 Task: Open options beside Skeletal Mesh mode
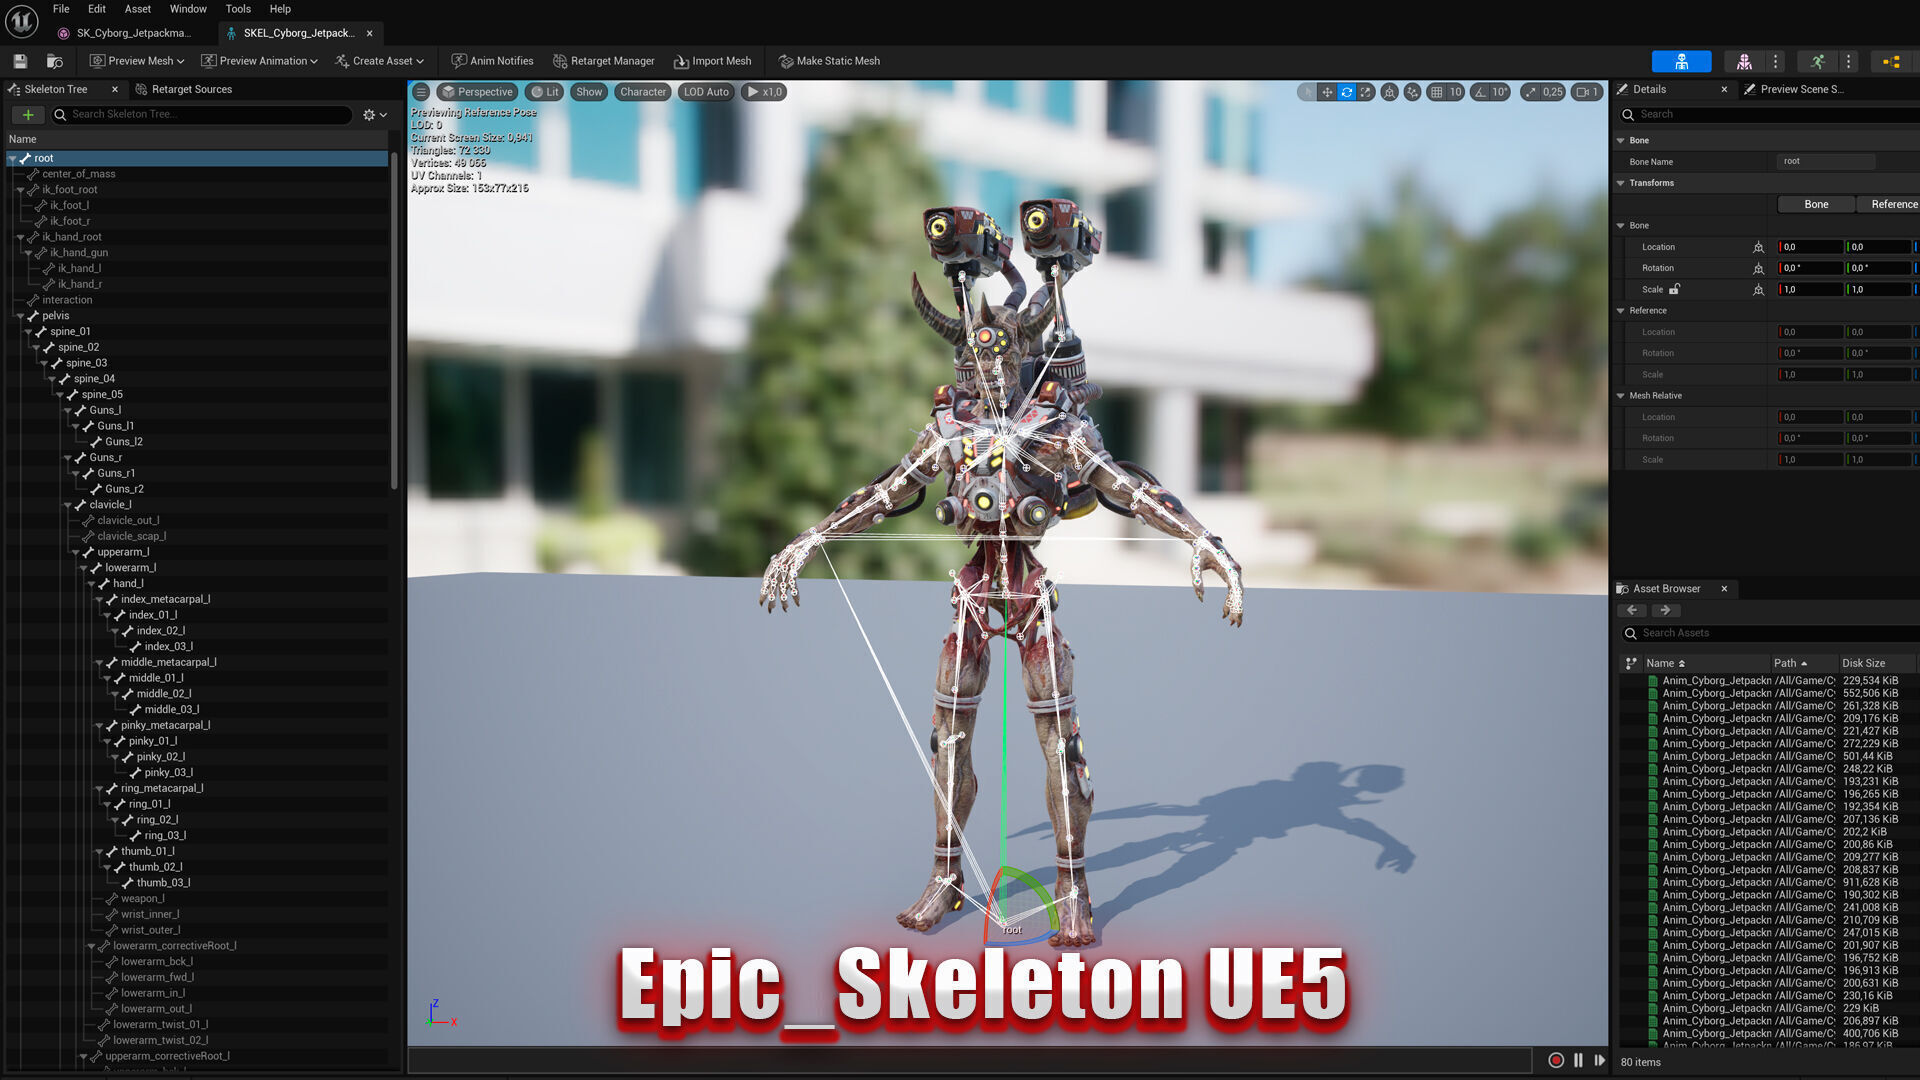1775,61
